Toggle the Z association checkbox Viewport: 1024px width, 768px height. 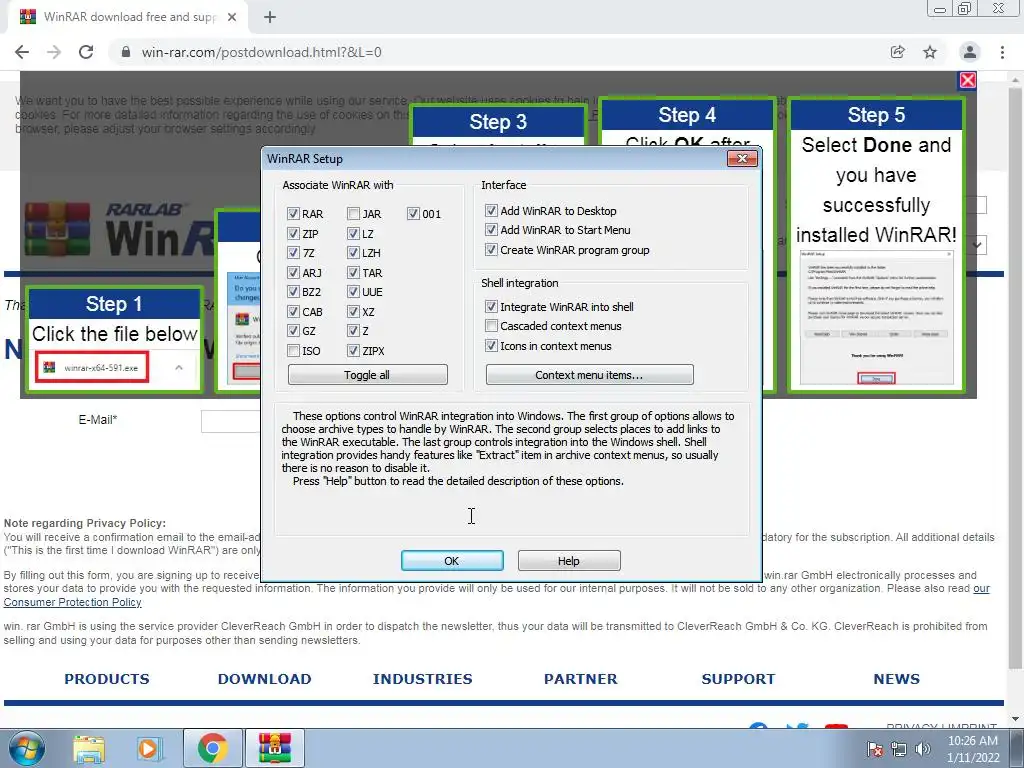[353, 331]
